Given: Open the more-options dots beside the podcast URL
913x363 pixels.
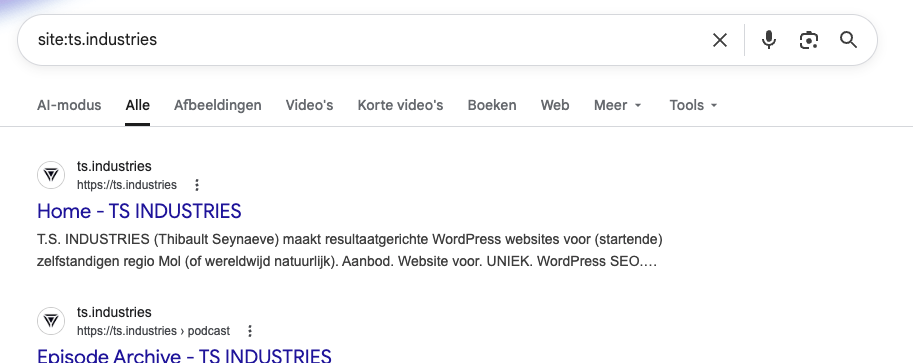Looking at the screenshot, I should click(250, 331).
